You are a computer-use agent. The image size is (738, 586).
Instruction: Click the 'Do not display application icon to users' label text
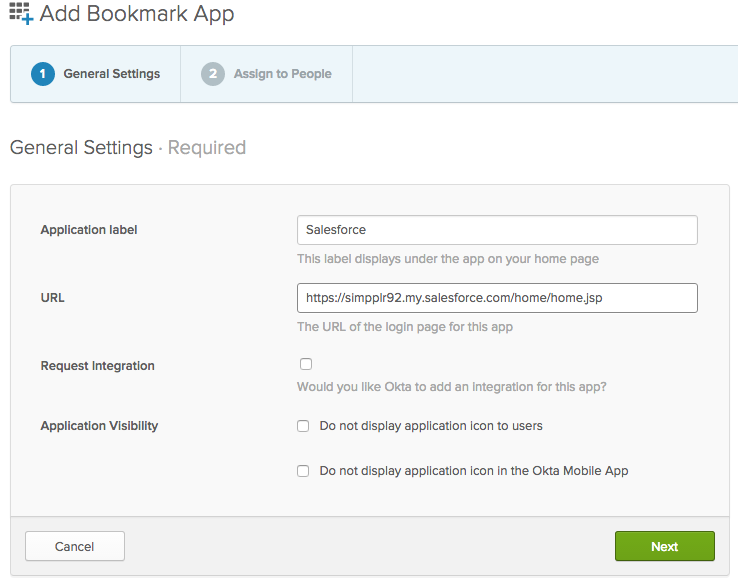click(x=431, y=426)
